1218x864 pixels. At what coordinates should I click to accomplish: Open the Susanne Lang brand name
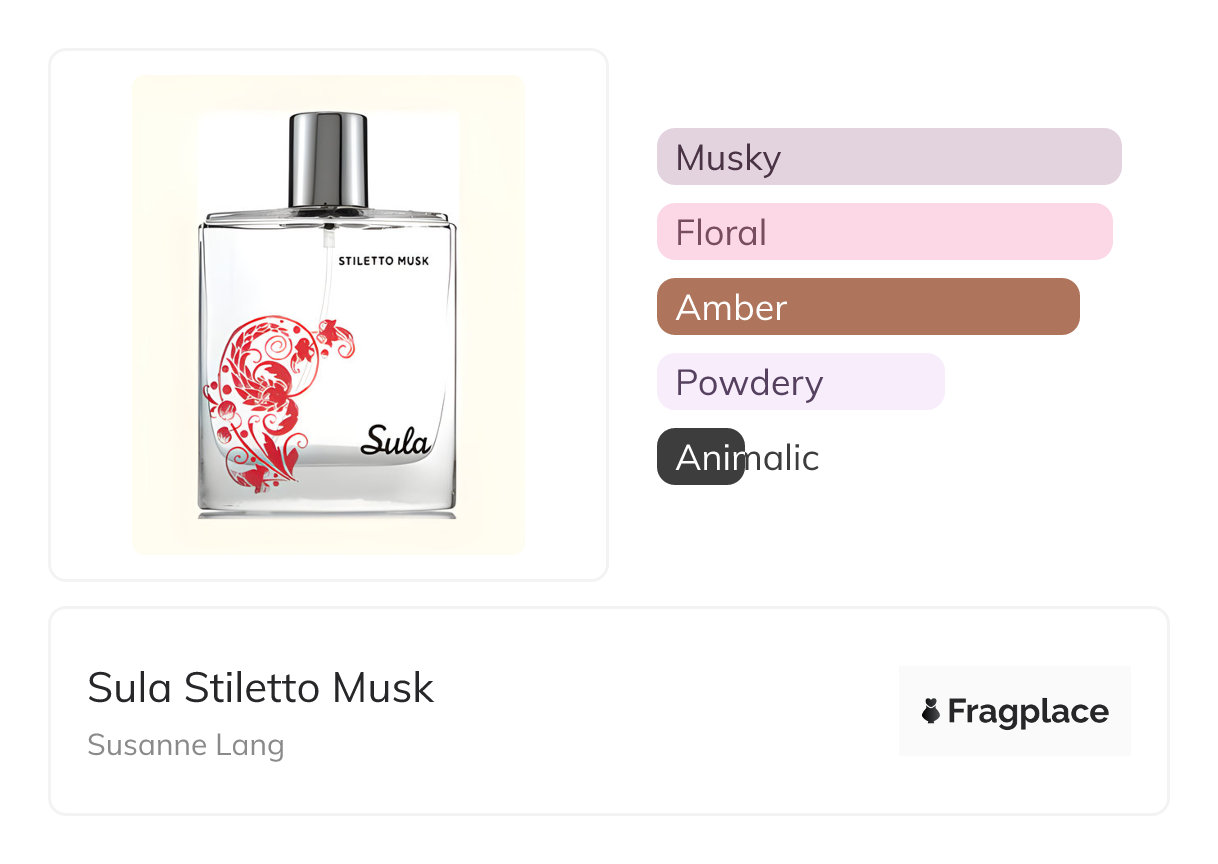click(186, 745)
